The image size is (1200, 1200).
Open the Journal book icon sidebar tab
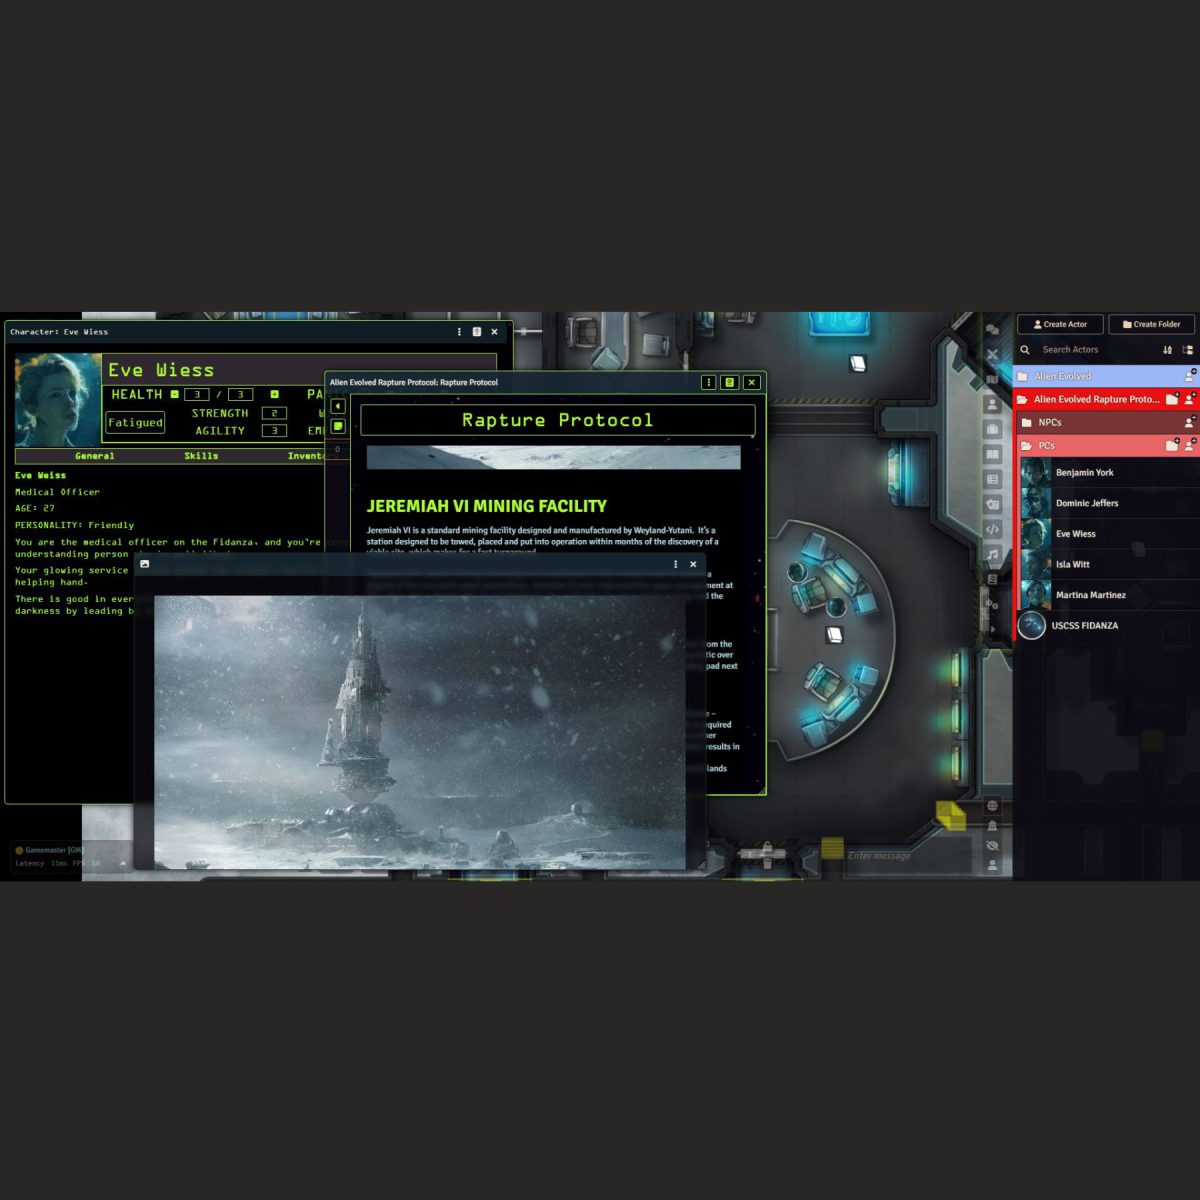pos(992,454)
